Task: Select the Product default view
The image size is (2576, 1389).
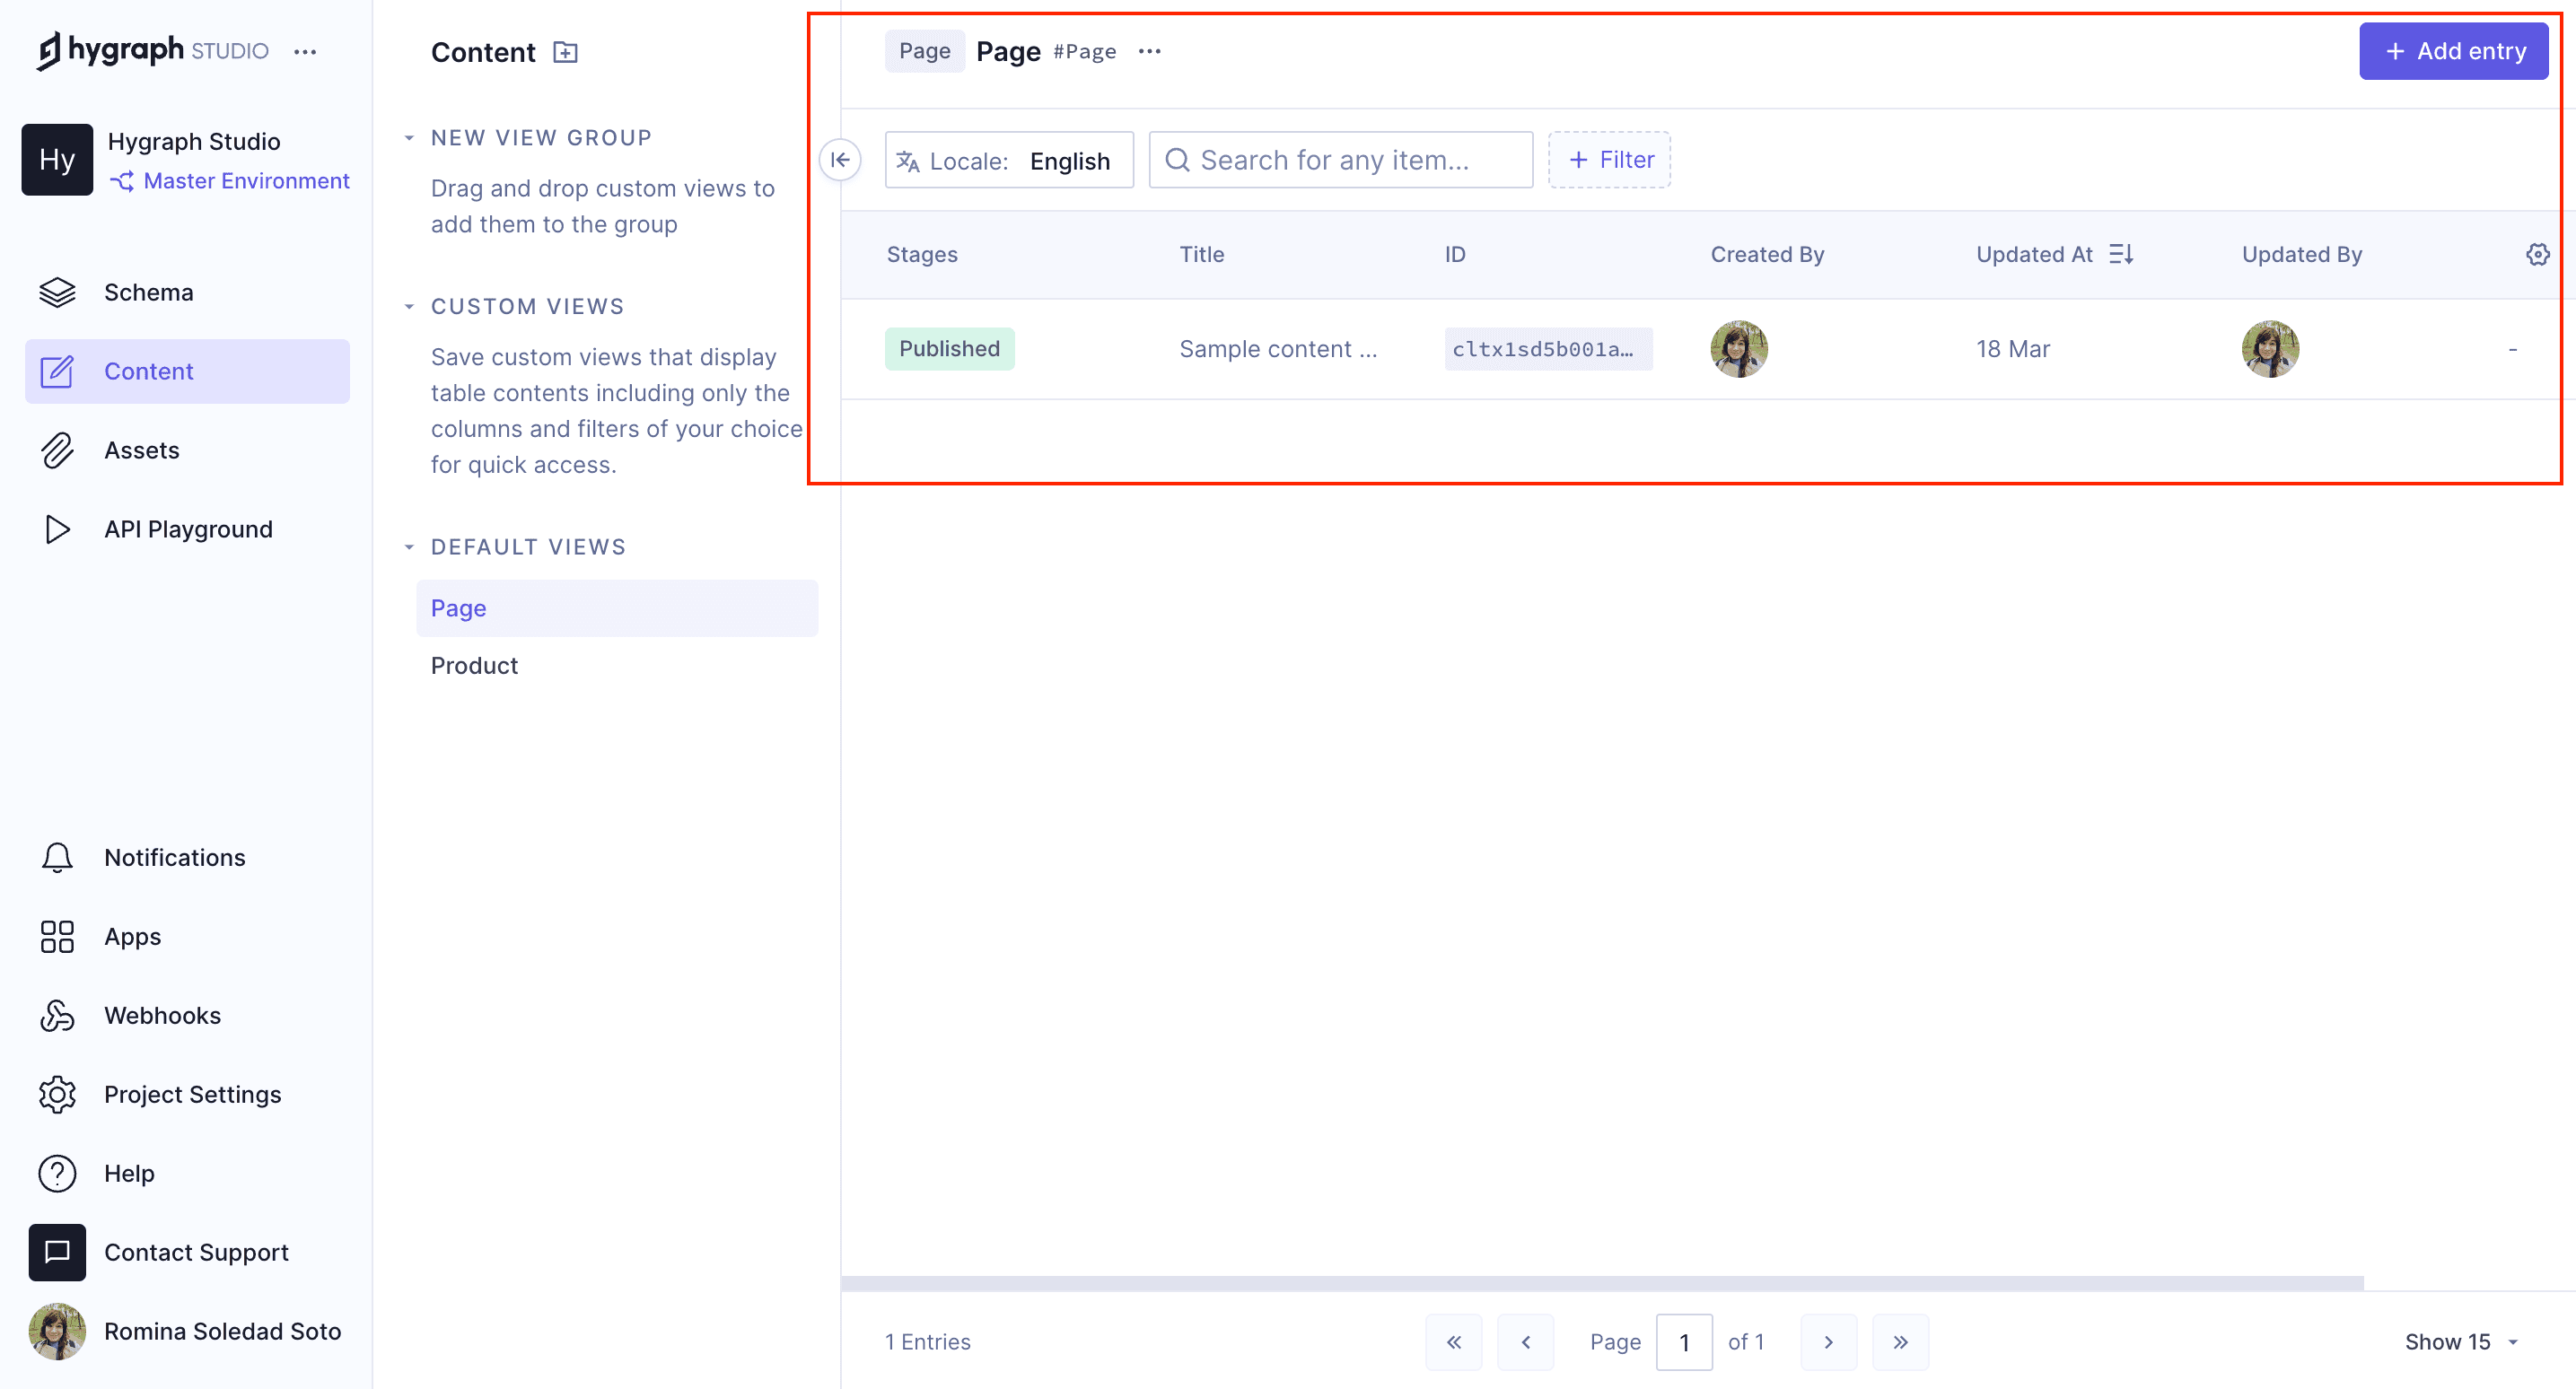Action: click(474, 666)
